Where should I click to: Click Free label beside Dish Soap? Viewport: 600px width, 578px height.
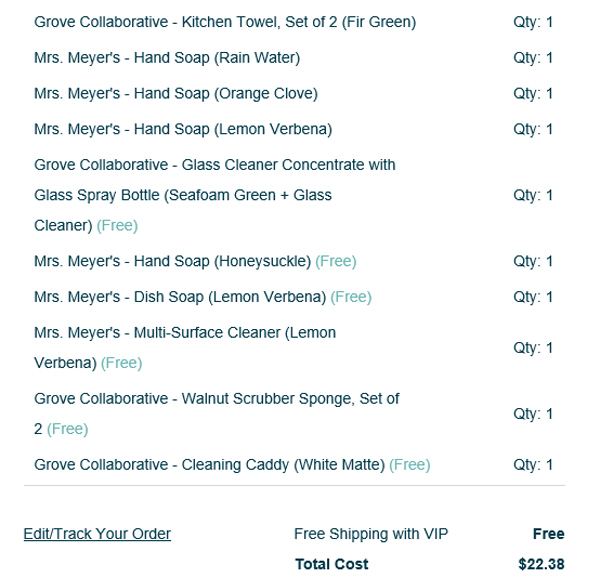click(x=351, y=297)
